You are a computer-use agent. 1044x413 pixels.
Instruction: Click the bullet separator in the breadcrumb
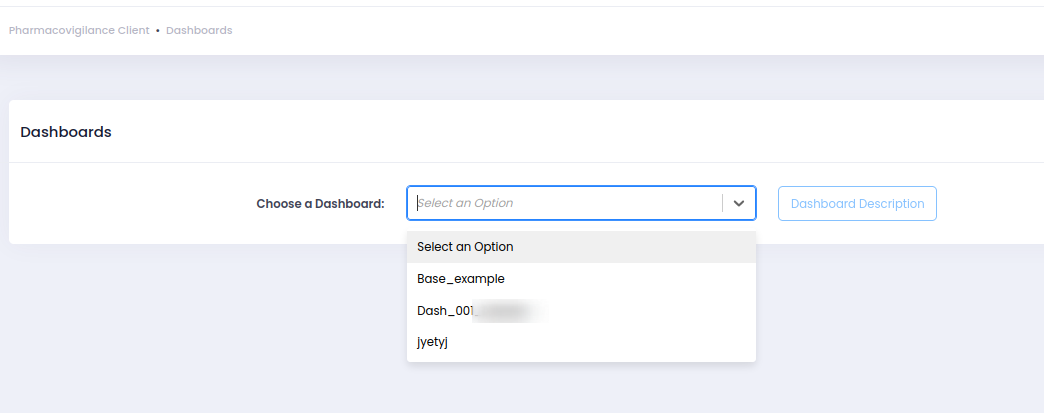pos(158,31)
